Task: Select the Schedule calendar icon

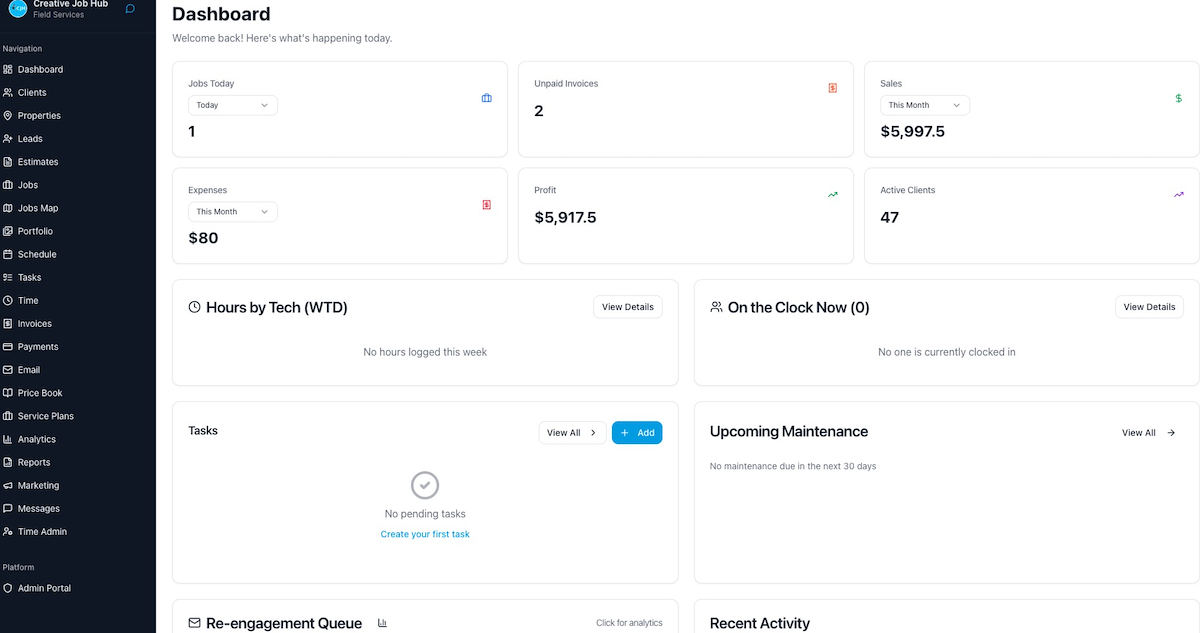Action: coord(10,254)
